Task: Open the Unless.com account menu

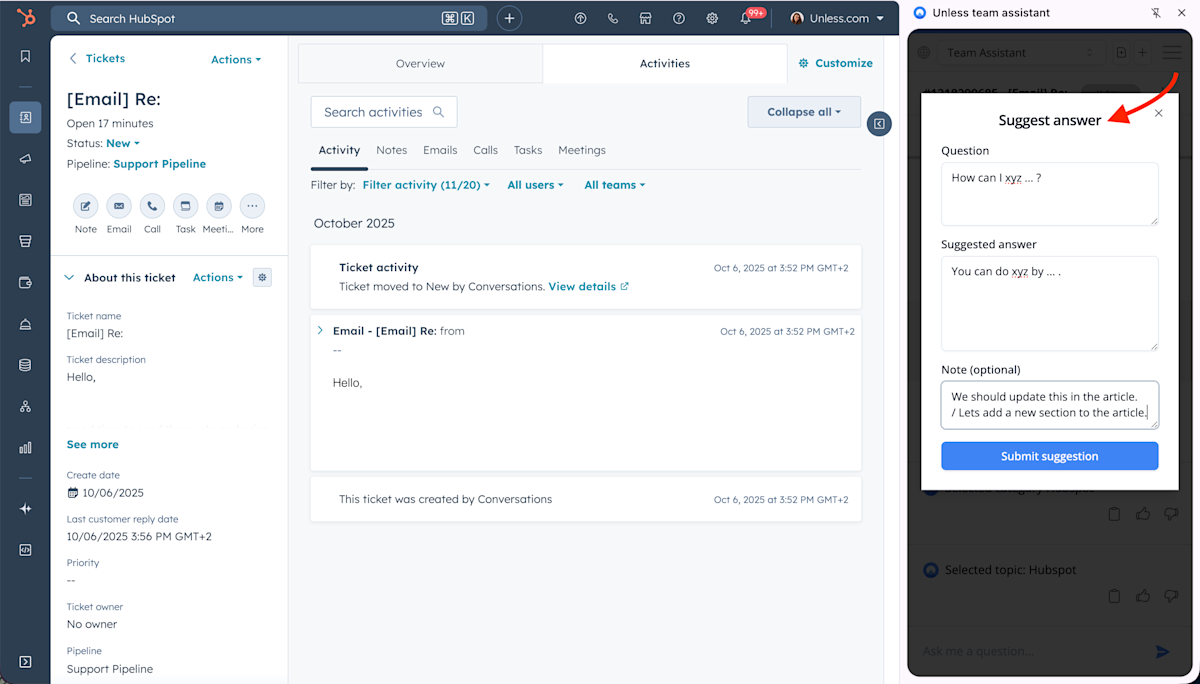Action: point(837,18)
